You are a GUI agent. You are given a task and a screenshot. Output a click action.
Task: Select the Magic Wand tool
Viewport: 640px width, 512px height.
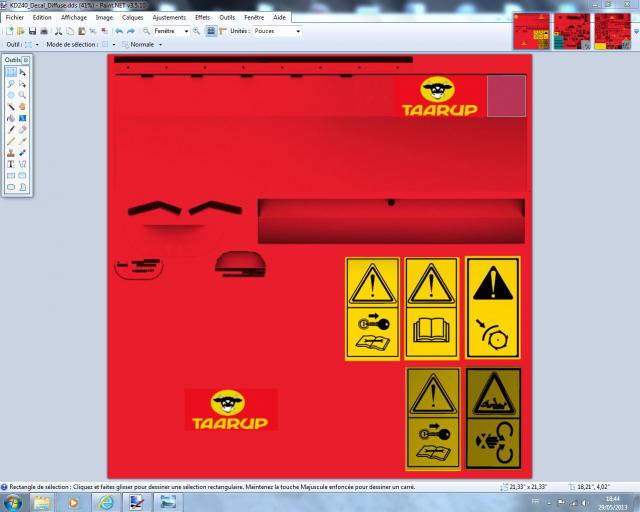(x=11, y=107)
